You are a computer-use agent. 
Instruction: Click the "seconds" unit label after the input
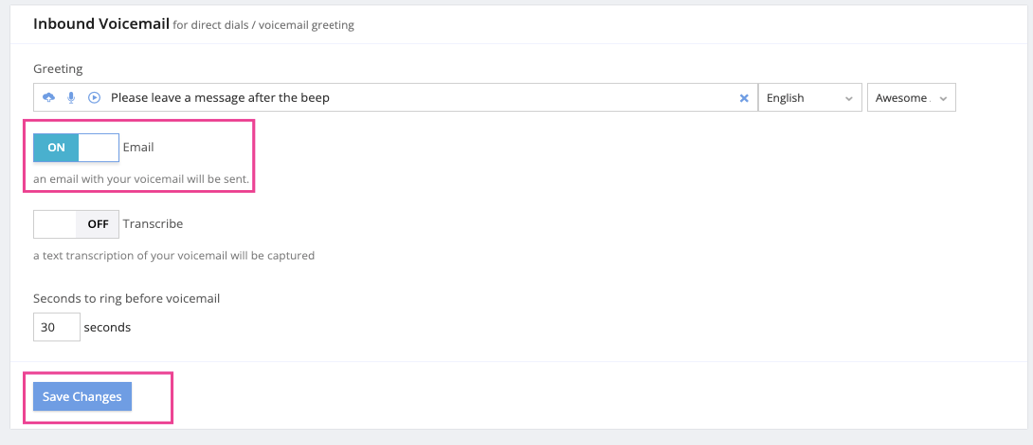(x=107, y=327)
